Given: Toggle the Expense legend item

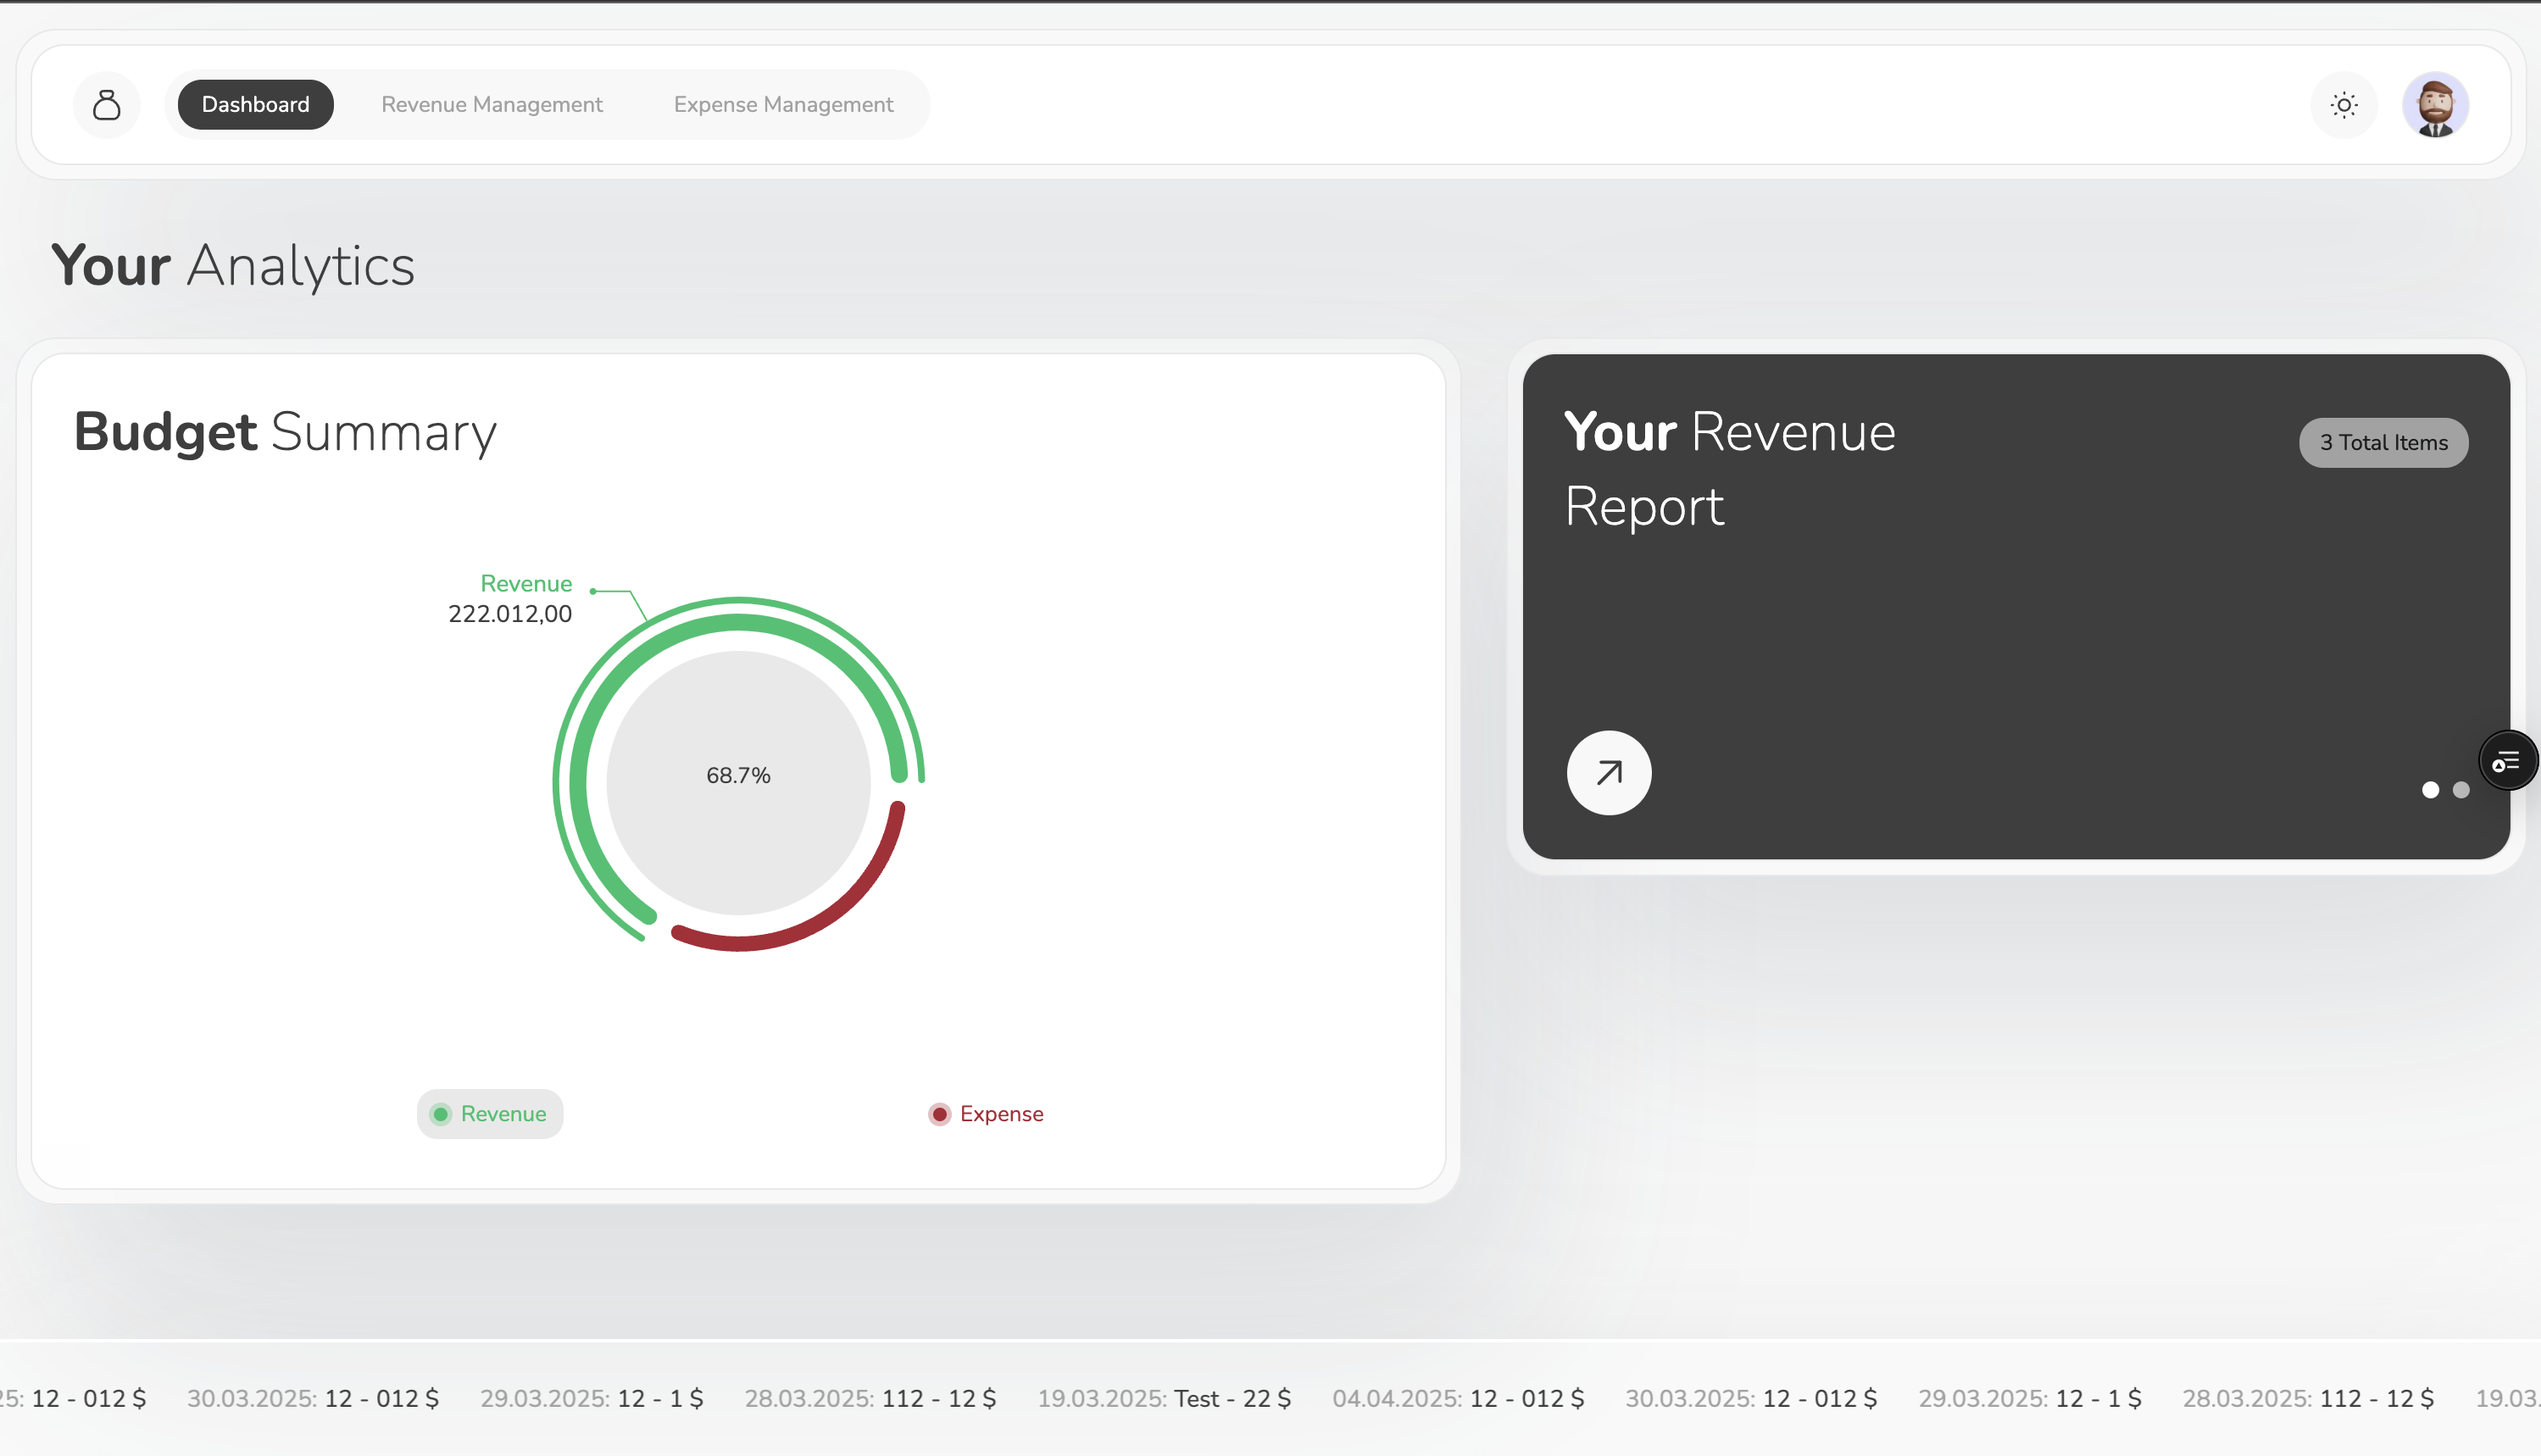Looking at the screenshot, I should tap(986, 1114).
